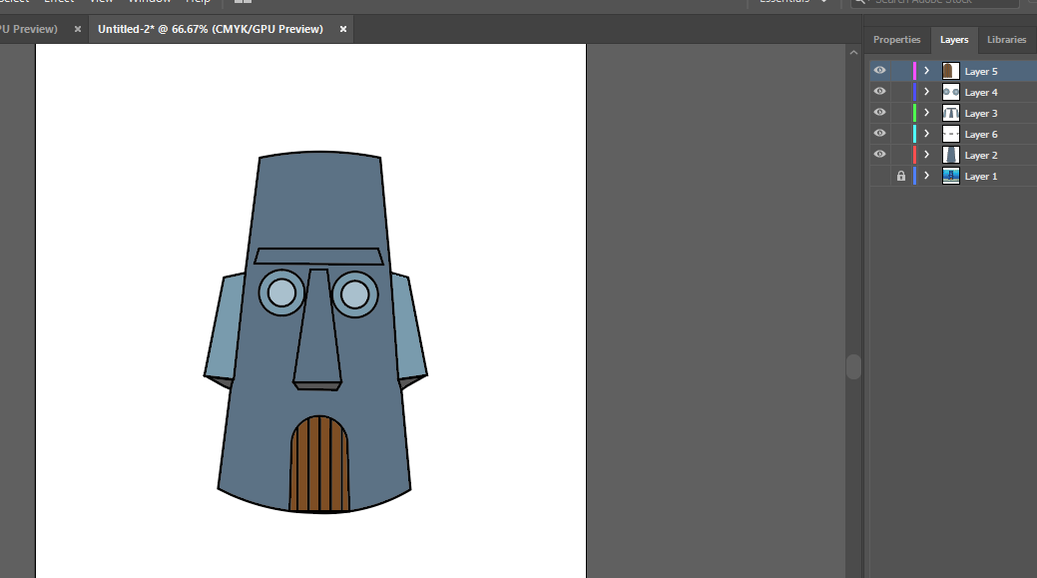Click the Layer 1 thumbnail

point(950,176)
